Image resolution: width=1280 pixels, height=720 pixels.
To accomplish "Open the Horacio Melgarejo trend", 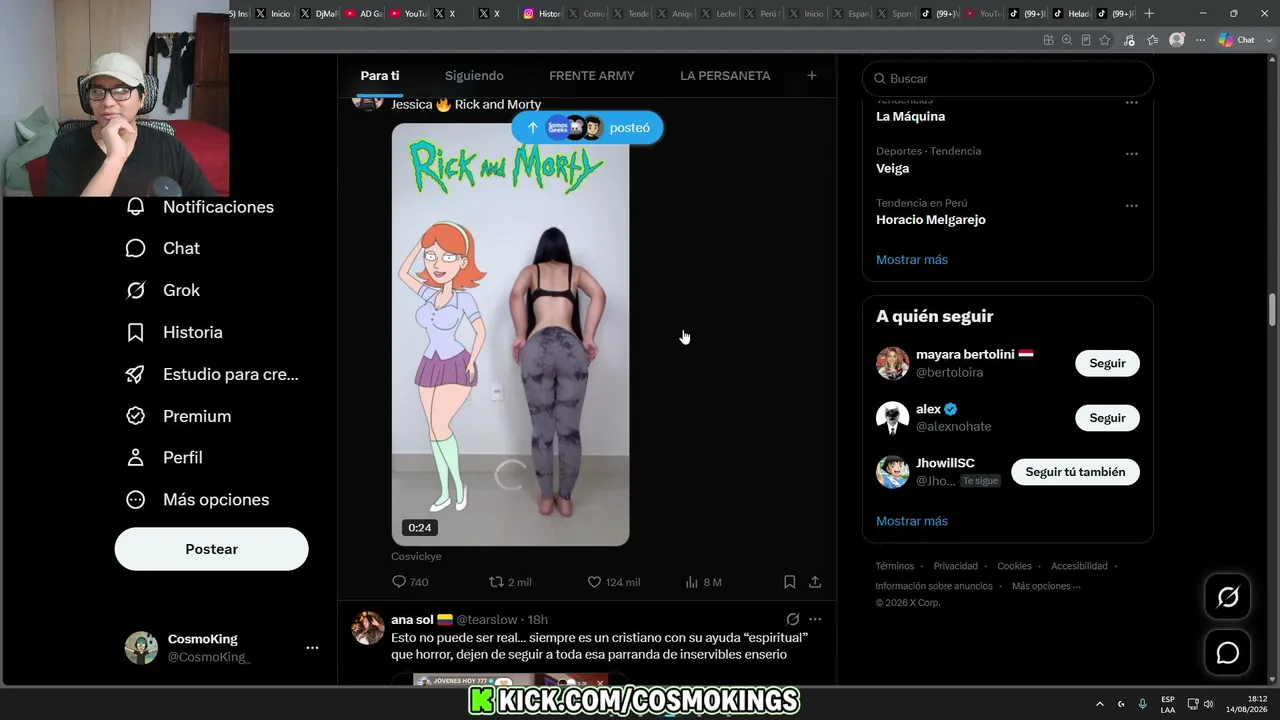I will [x=931, y=220].
